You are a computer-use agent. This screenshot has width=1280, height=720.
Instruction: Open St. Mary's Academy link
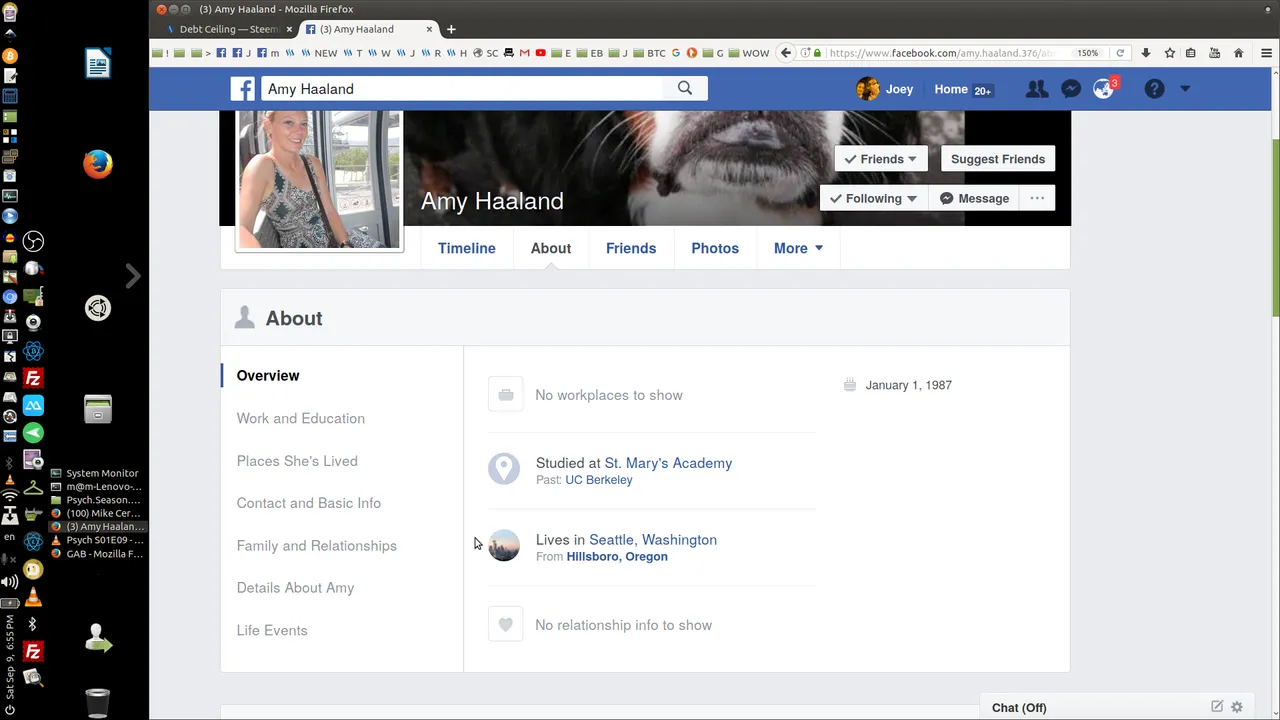pos(668,463)
